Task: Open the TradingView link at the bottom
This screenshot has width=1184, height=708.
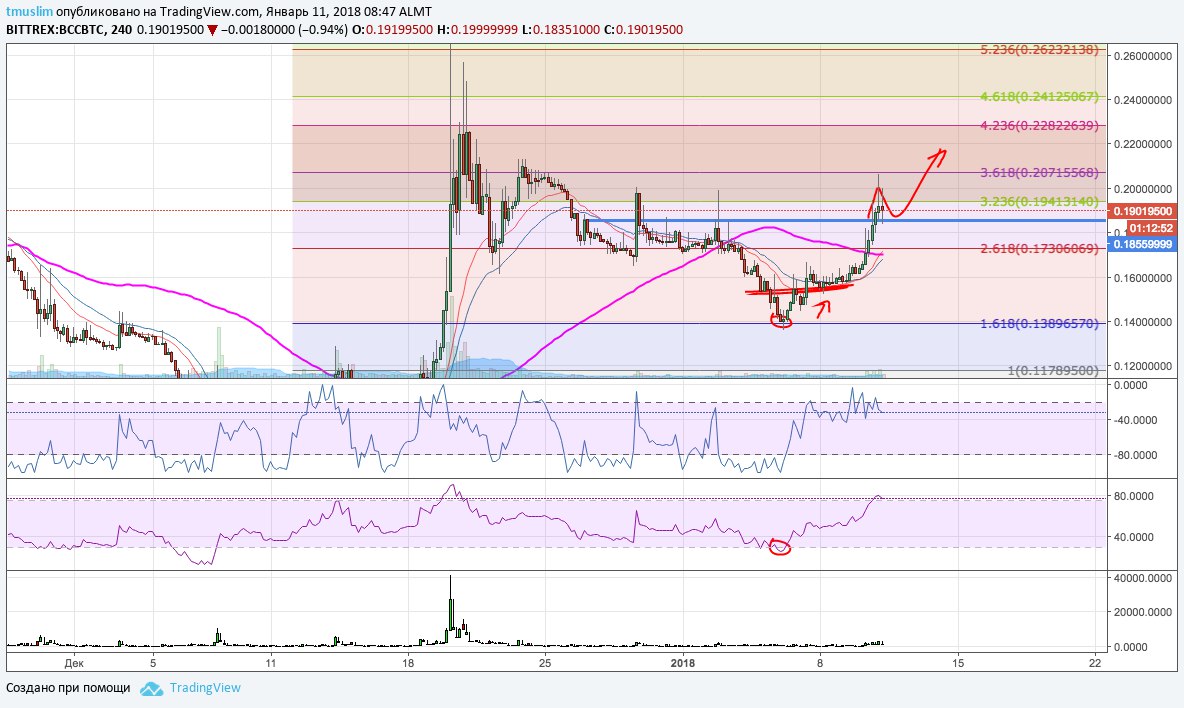Action: [x=205, y=688]
